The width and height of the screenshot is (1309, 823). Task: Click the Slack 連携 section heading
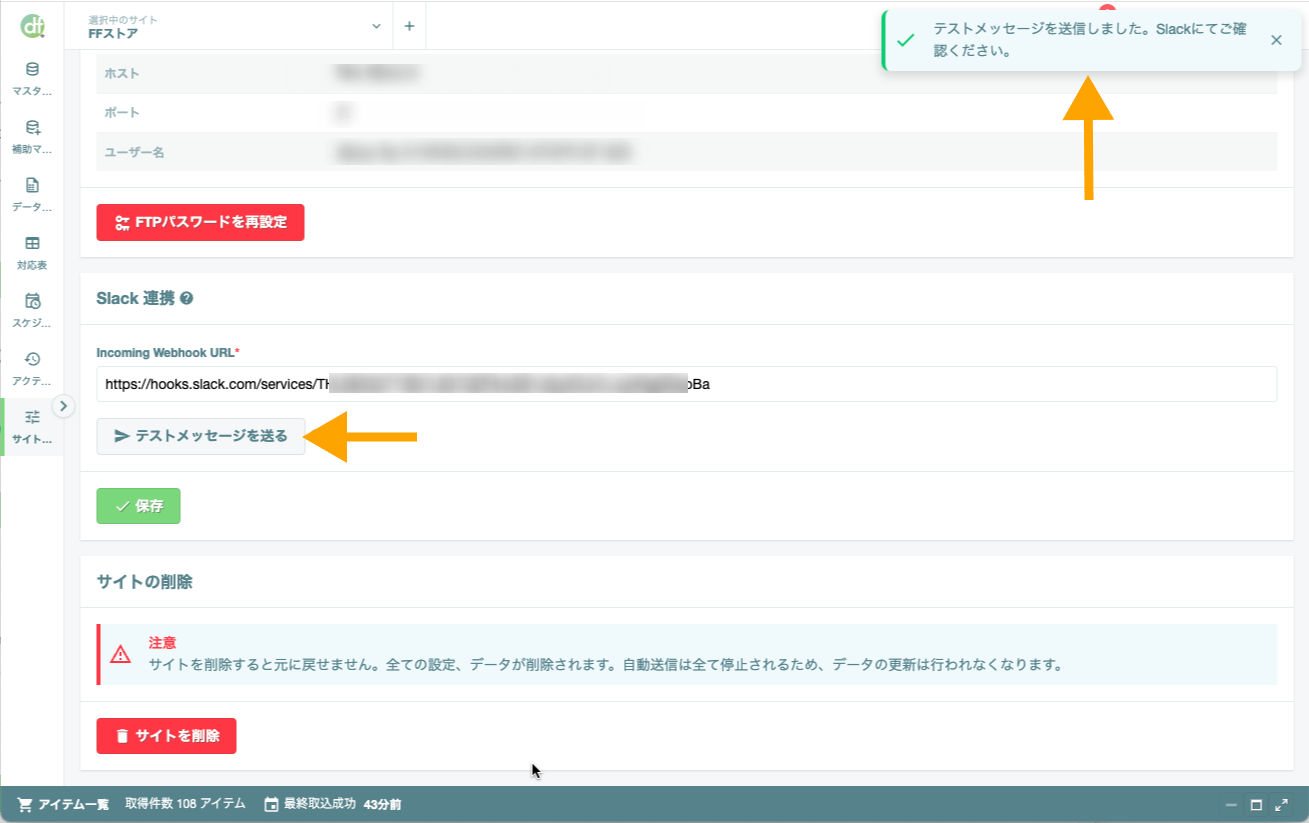[x=135, y=298]
